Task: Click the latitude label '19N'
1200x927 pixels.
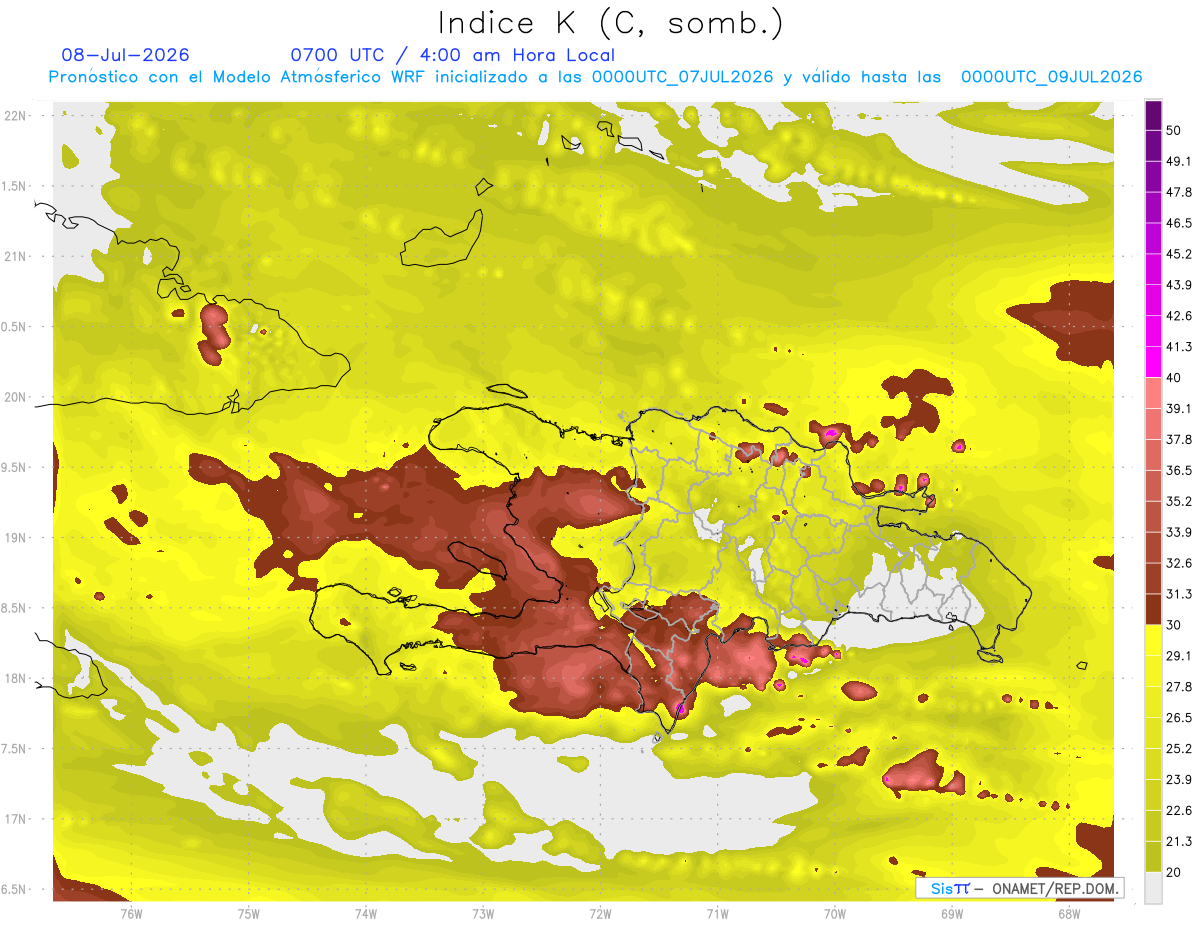Action: point(16,538)
